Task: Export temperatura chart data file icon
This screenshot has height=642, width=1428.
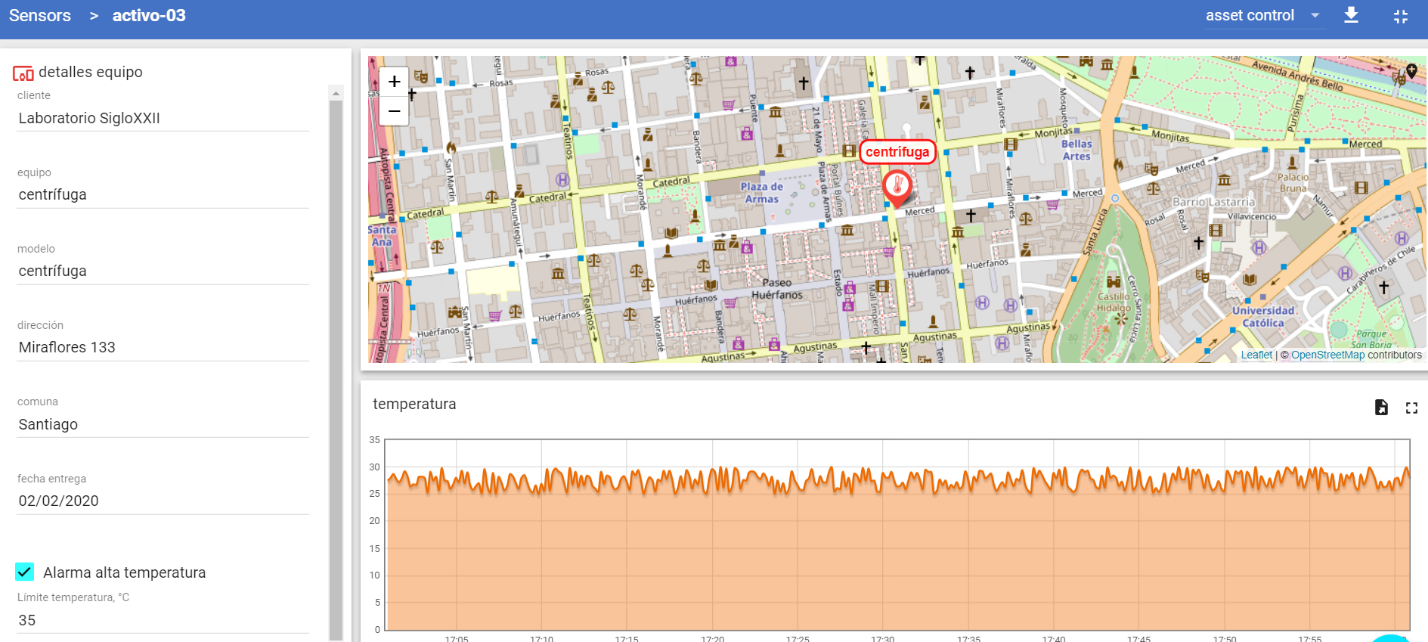Action: point(1381,407)
